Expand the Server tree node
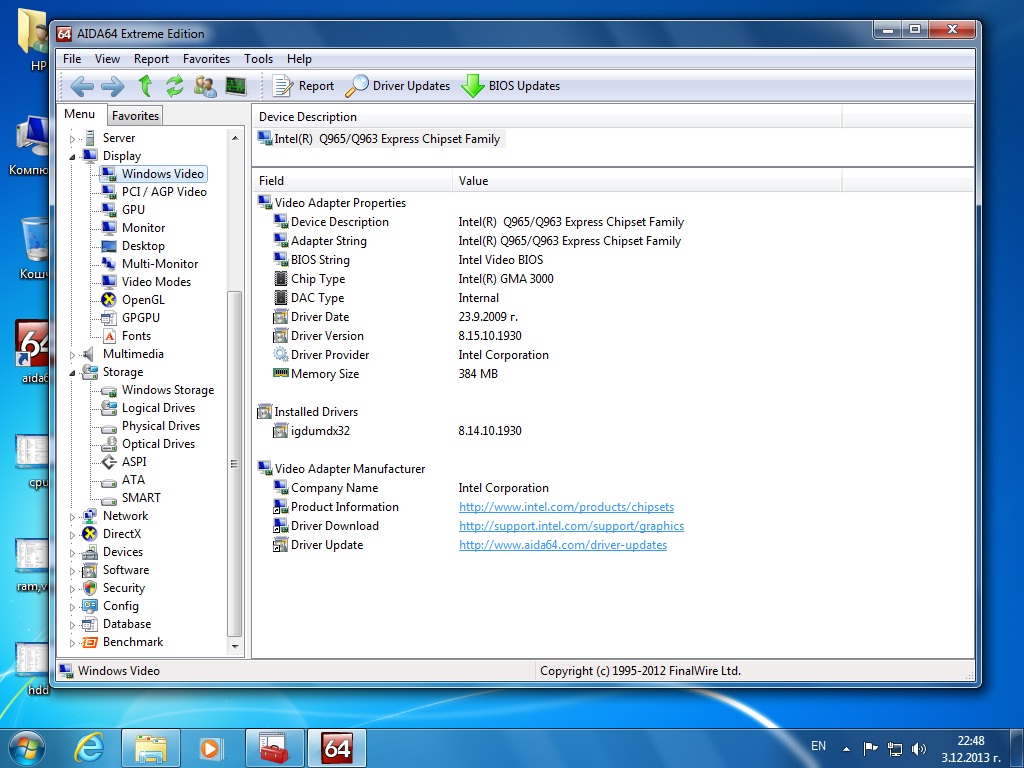1024x768 pixels. [72, 138]
